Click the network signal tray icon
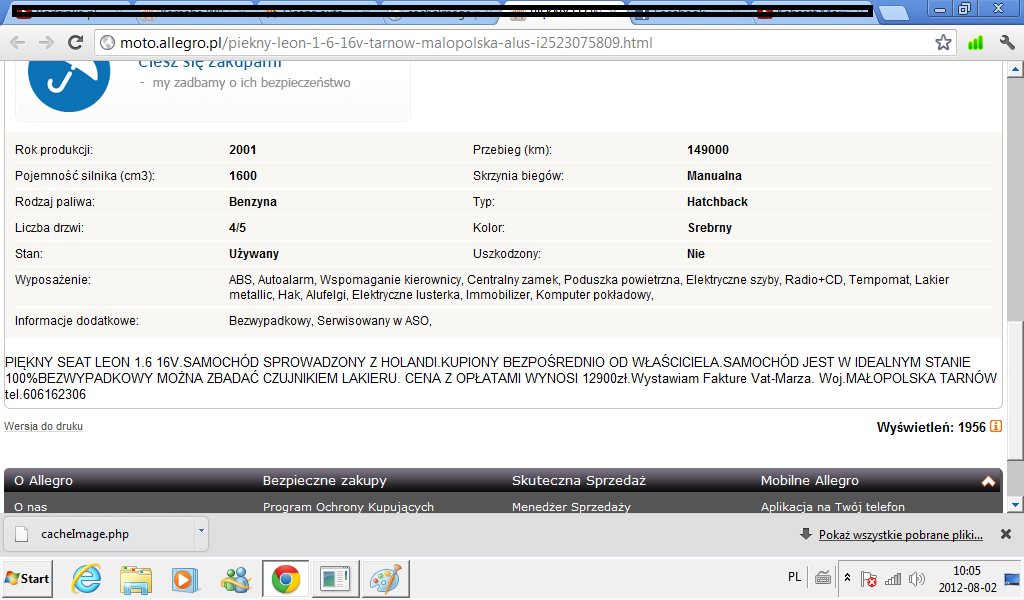Image resolution: width=1024 pixels, height=600 pixels. [893, 578]
